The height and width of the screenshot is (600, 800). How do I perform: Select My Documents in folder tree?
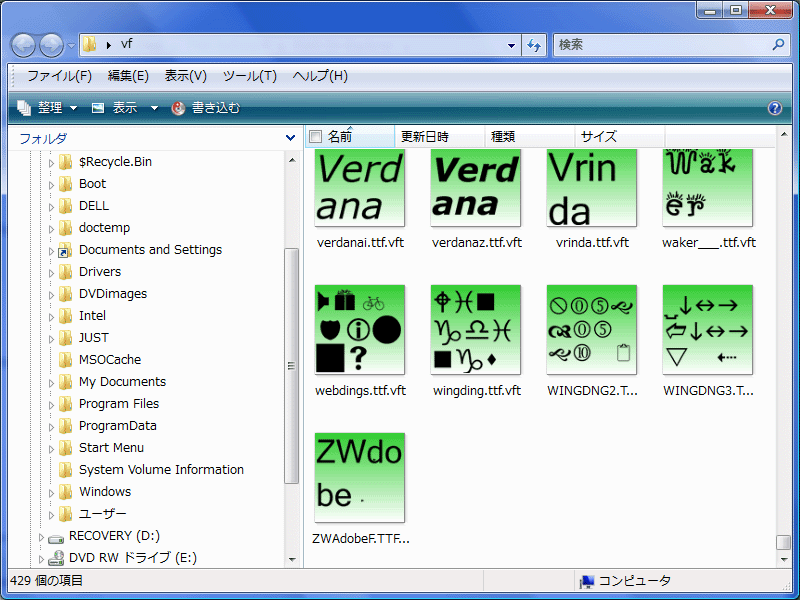point(122,382)
